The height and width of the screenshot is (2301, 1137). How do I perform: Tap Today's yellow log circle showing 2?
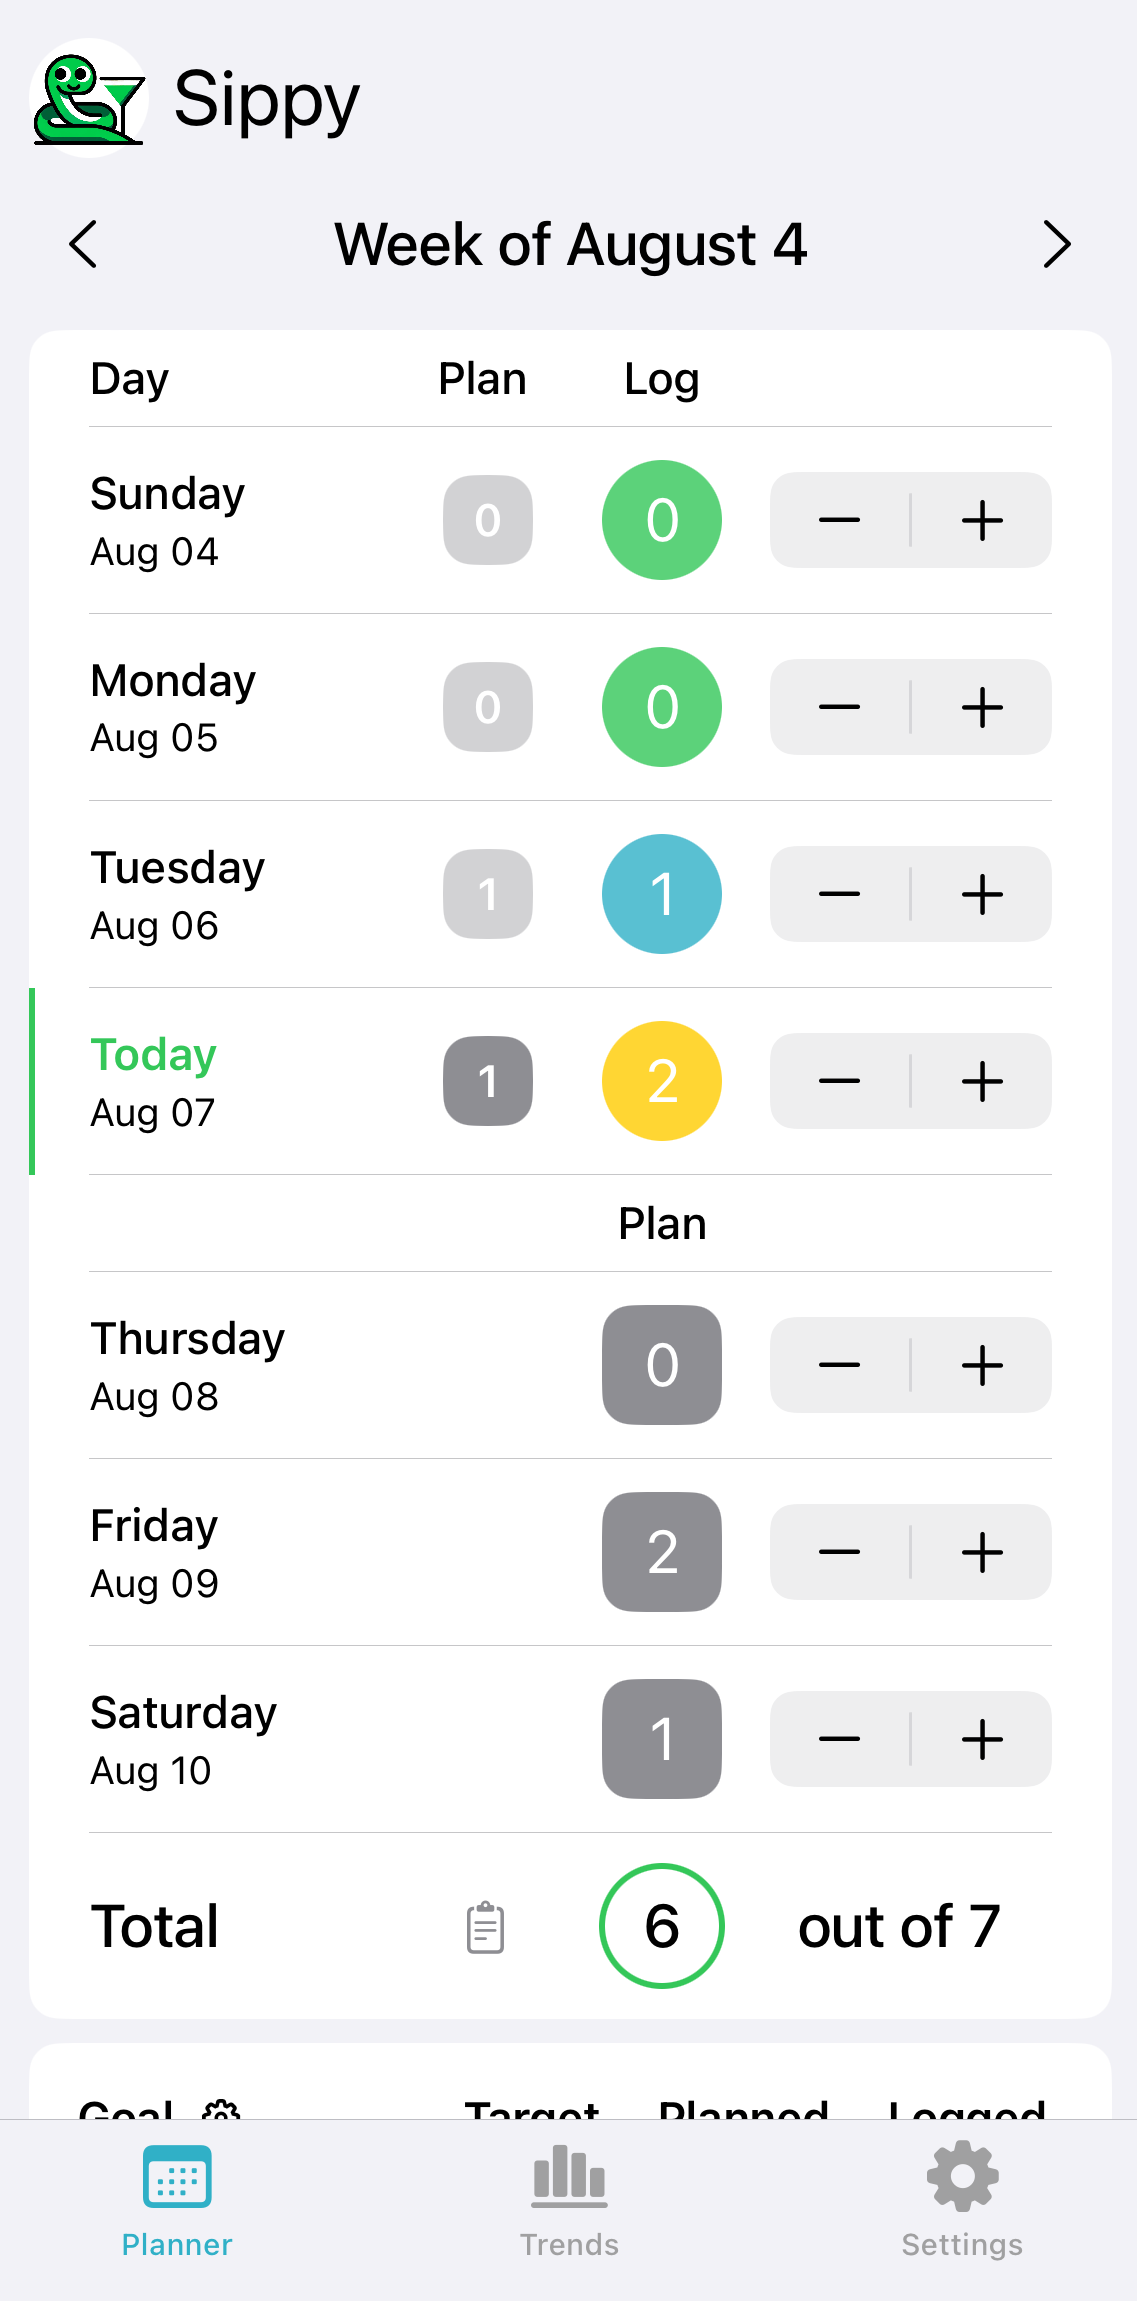click(662, 1081)
